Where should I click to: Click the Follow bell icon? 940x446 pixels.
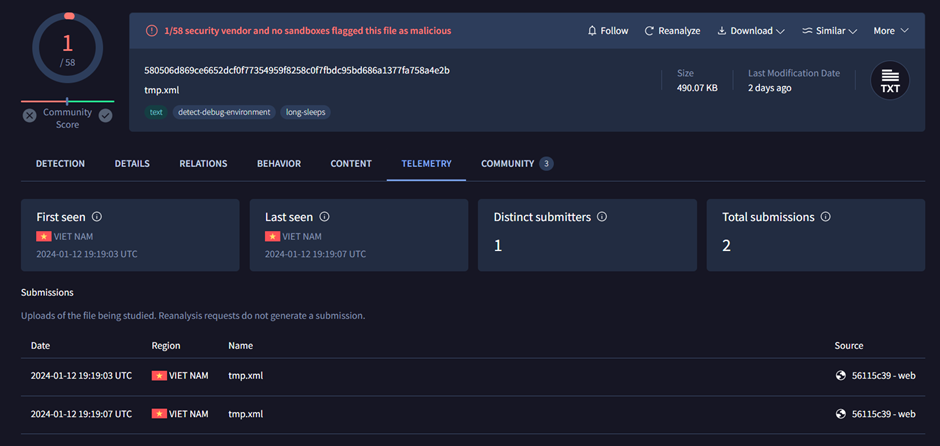[x=592, y=31]
